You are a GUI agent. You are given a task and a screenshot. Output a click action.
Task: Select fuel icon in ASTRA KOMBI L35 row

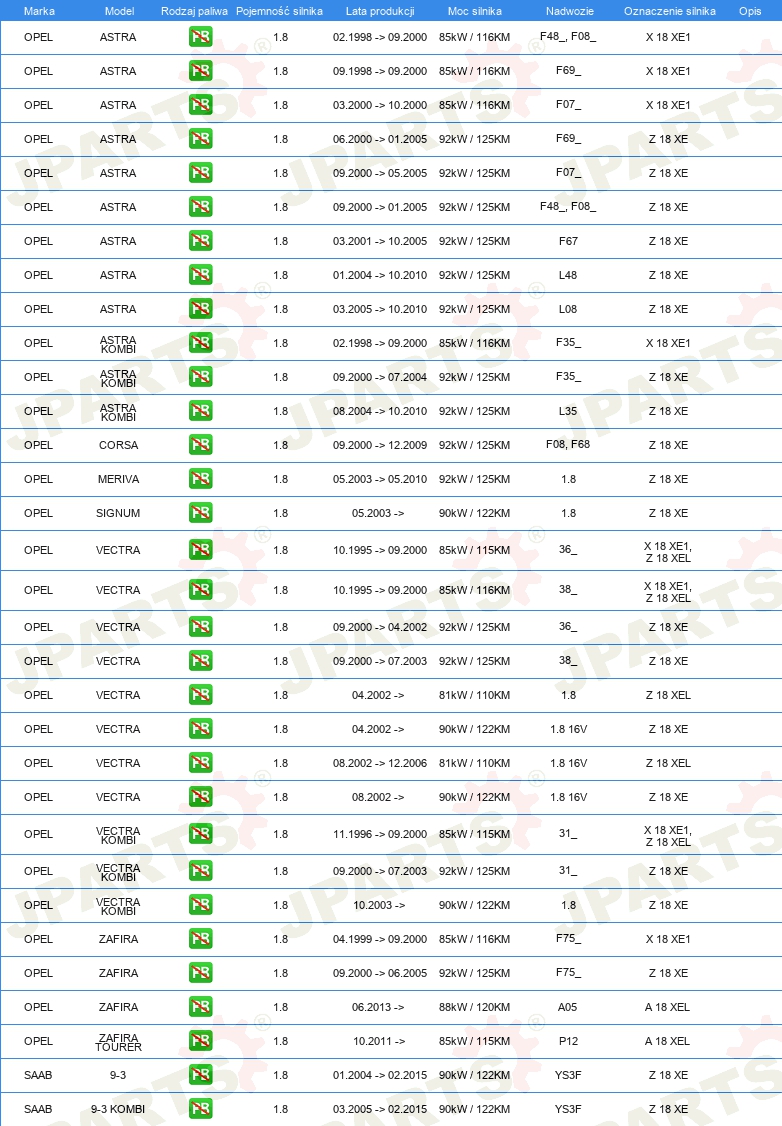[x=200, y=411]
